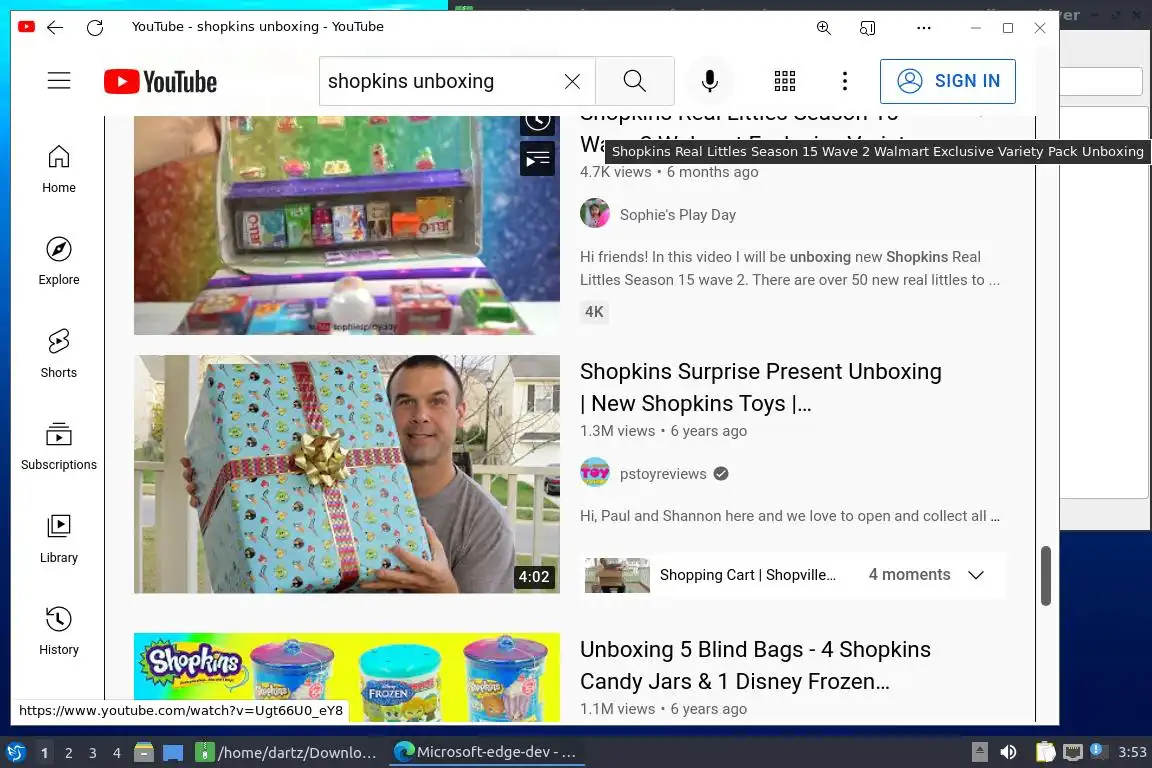The width and height of the screenshot is (1152, 768).
Task: Switch to workspace 4 in taskbar
Action: (117, 753)
